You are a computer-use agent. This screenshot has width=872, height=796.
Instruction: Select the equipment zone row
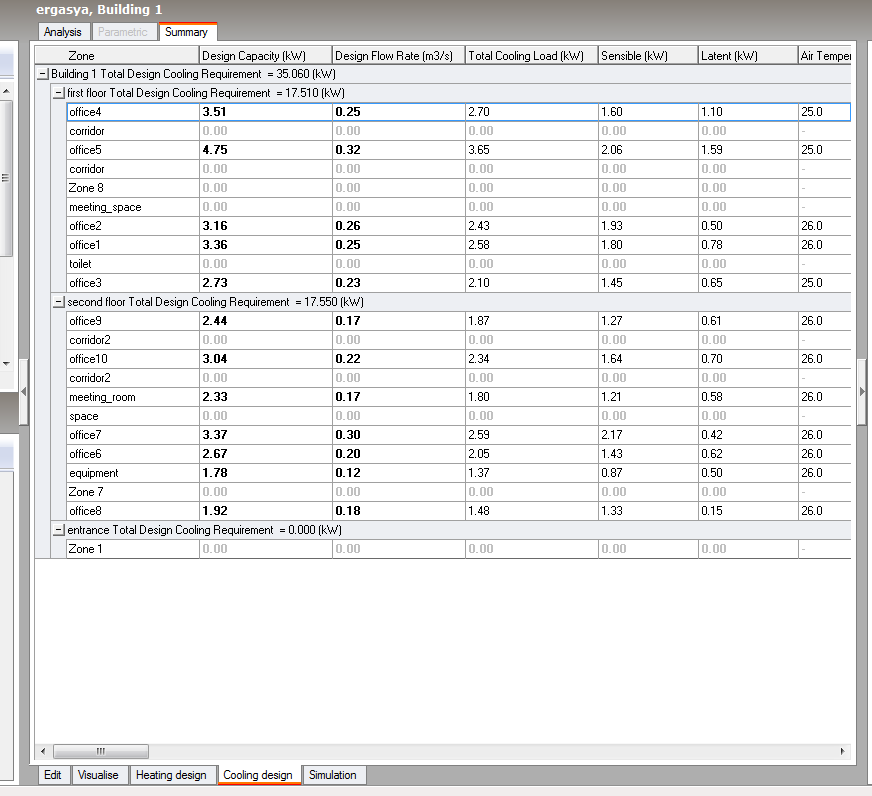click(459, 473)
